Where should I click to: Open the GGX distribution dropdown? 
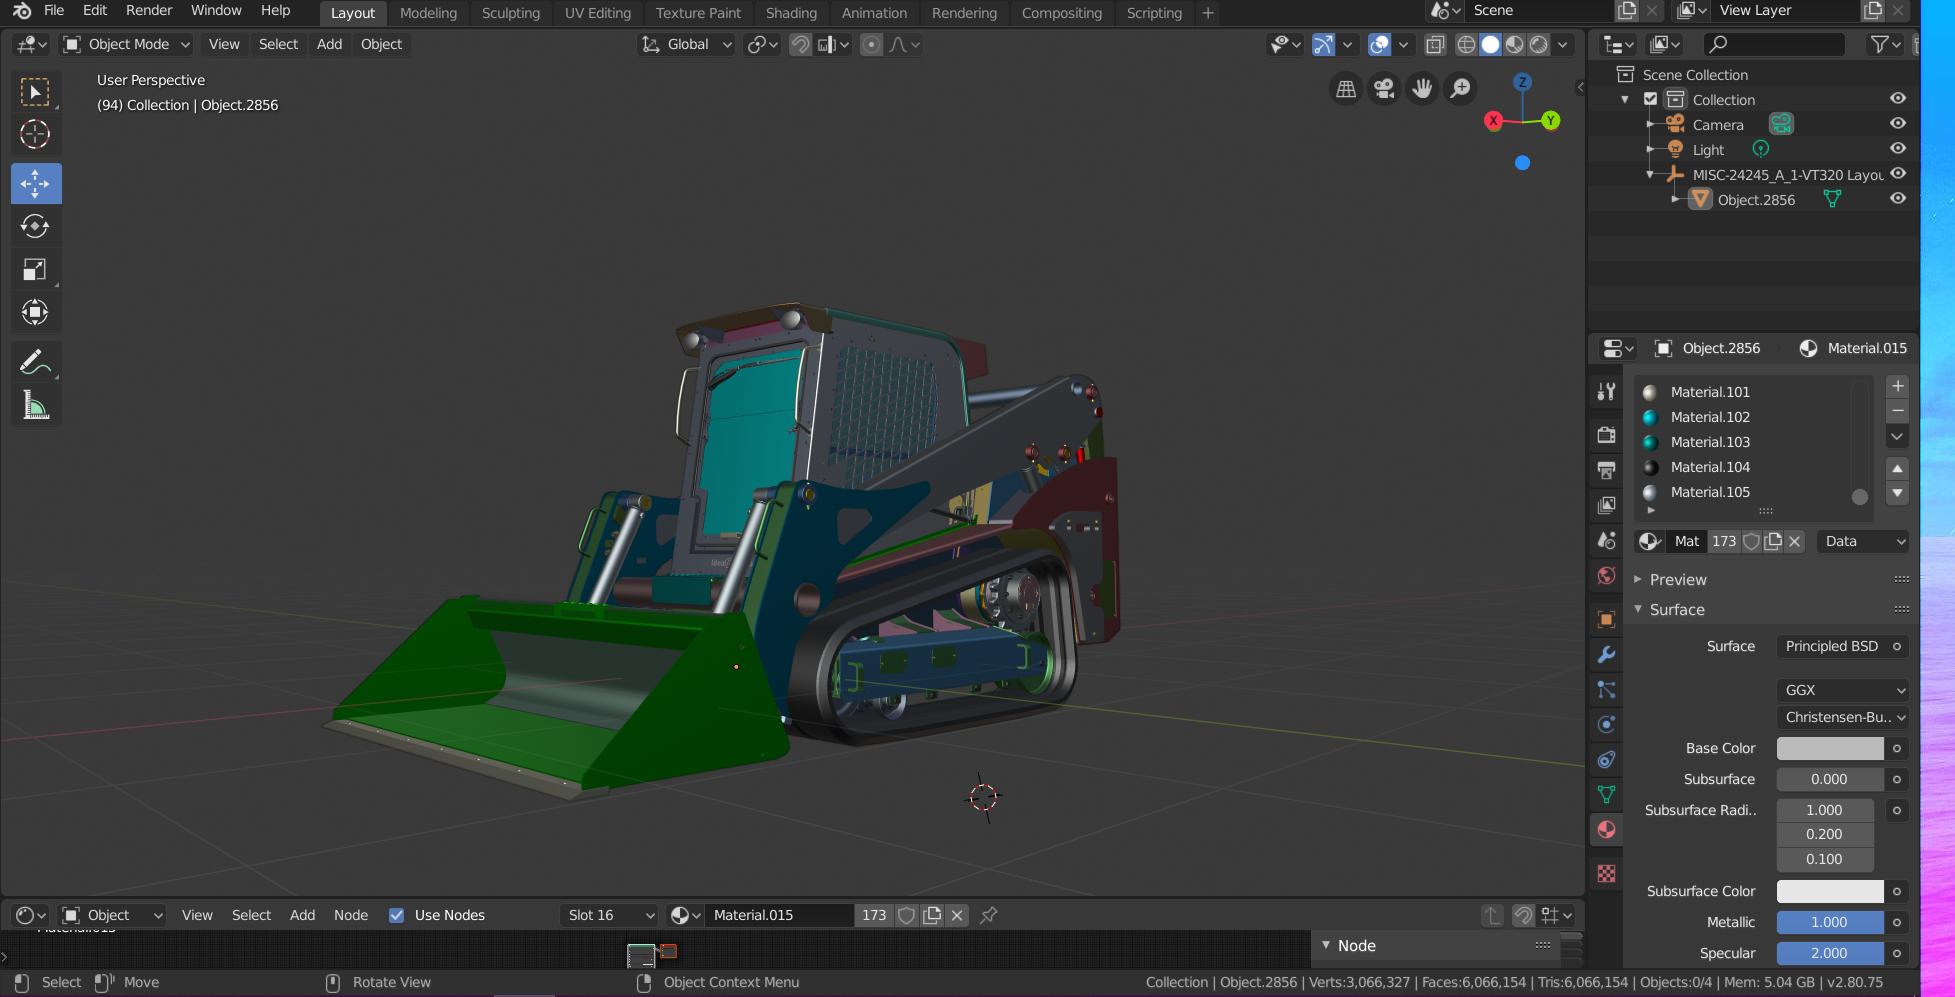click(1844, 690)
